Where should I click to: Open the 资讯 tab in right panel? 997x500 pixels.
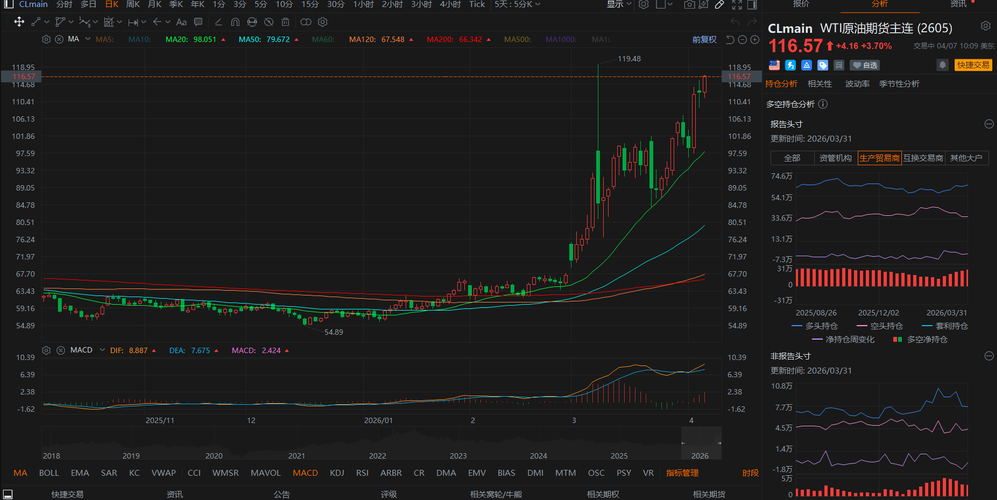[x=958, y=4]
